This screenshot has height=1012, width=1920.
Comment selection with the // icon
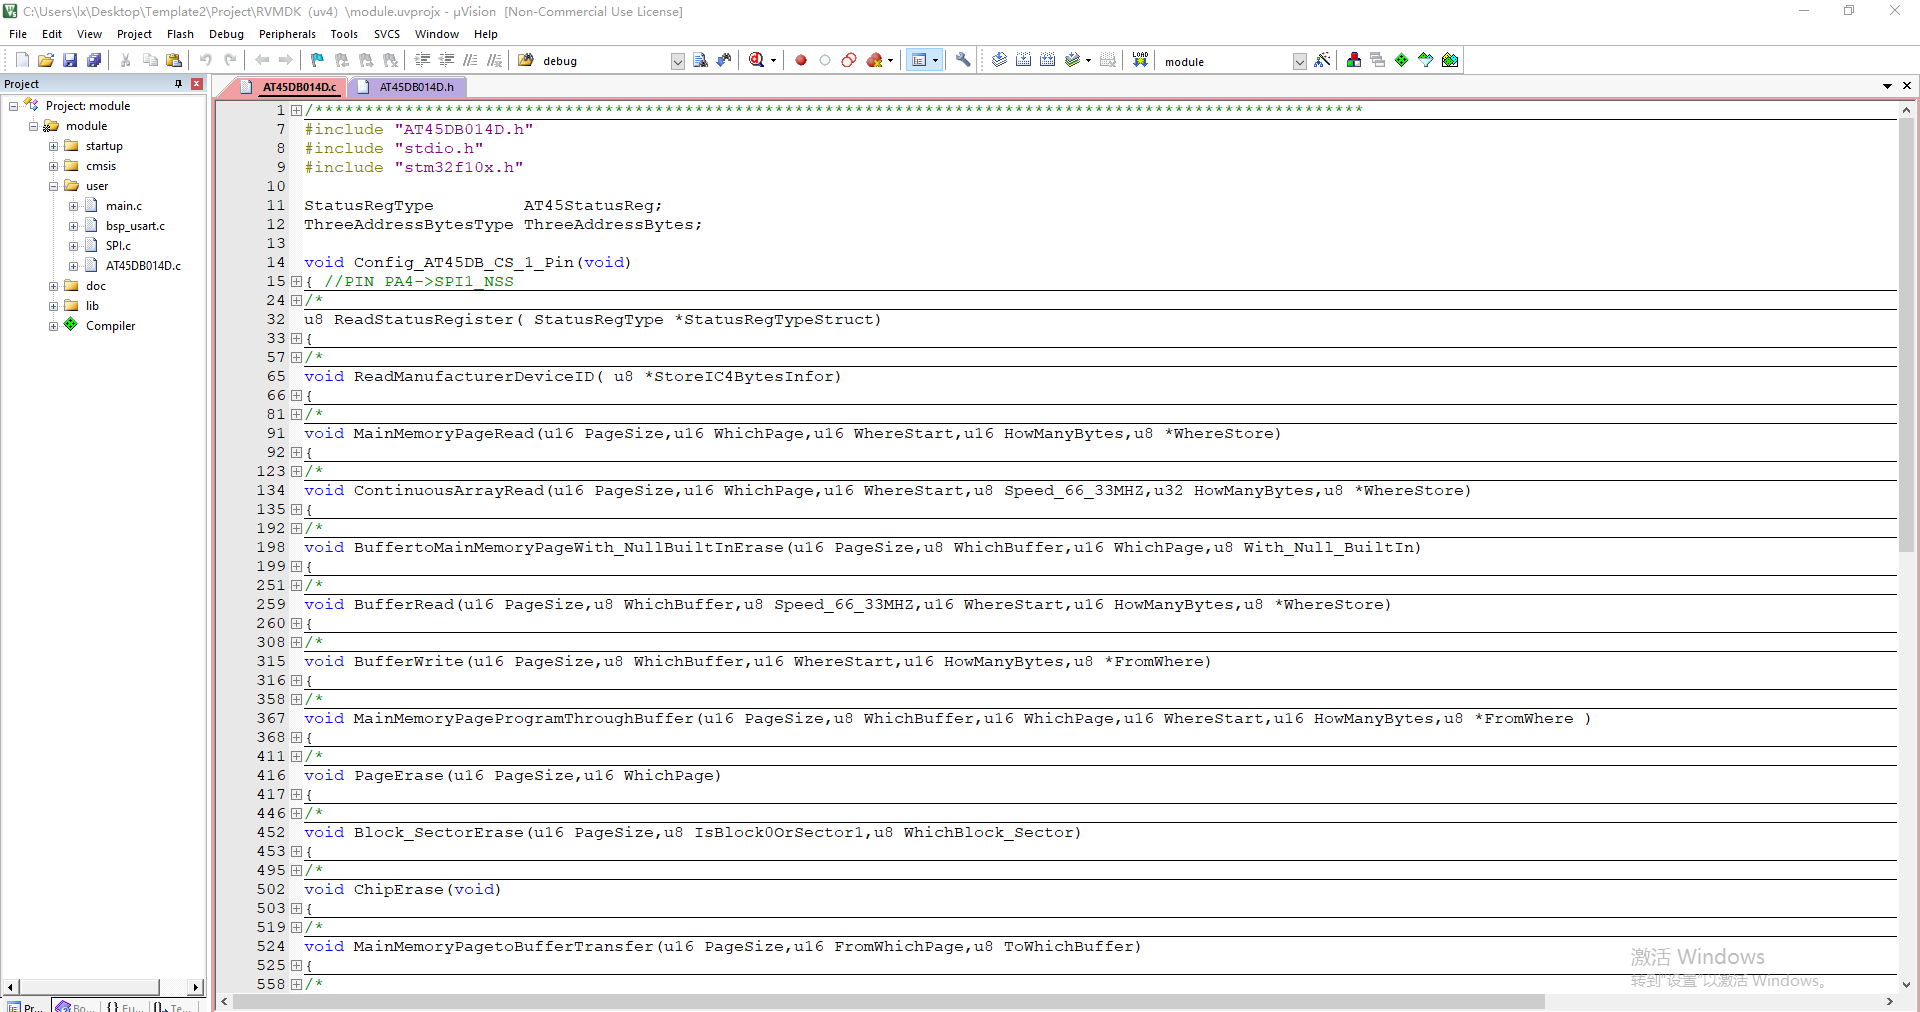coord(470,60)
